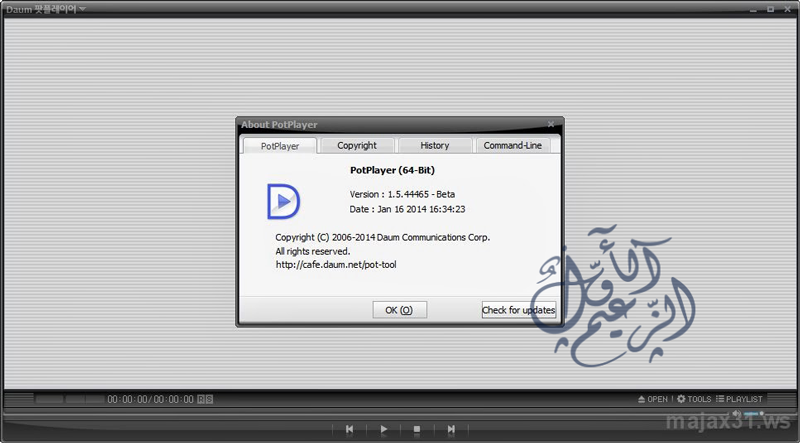
Task: Maximize the main player window
Action: click(770, 9)
